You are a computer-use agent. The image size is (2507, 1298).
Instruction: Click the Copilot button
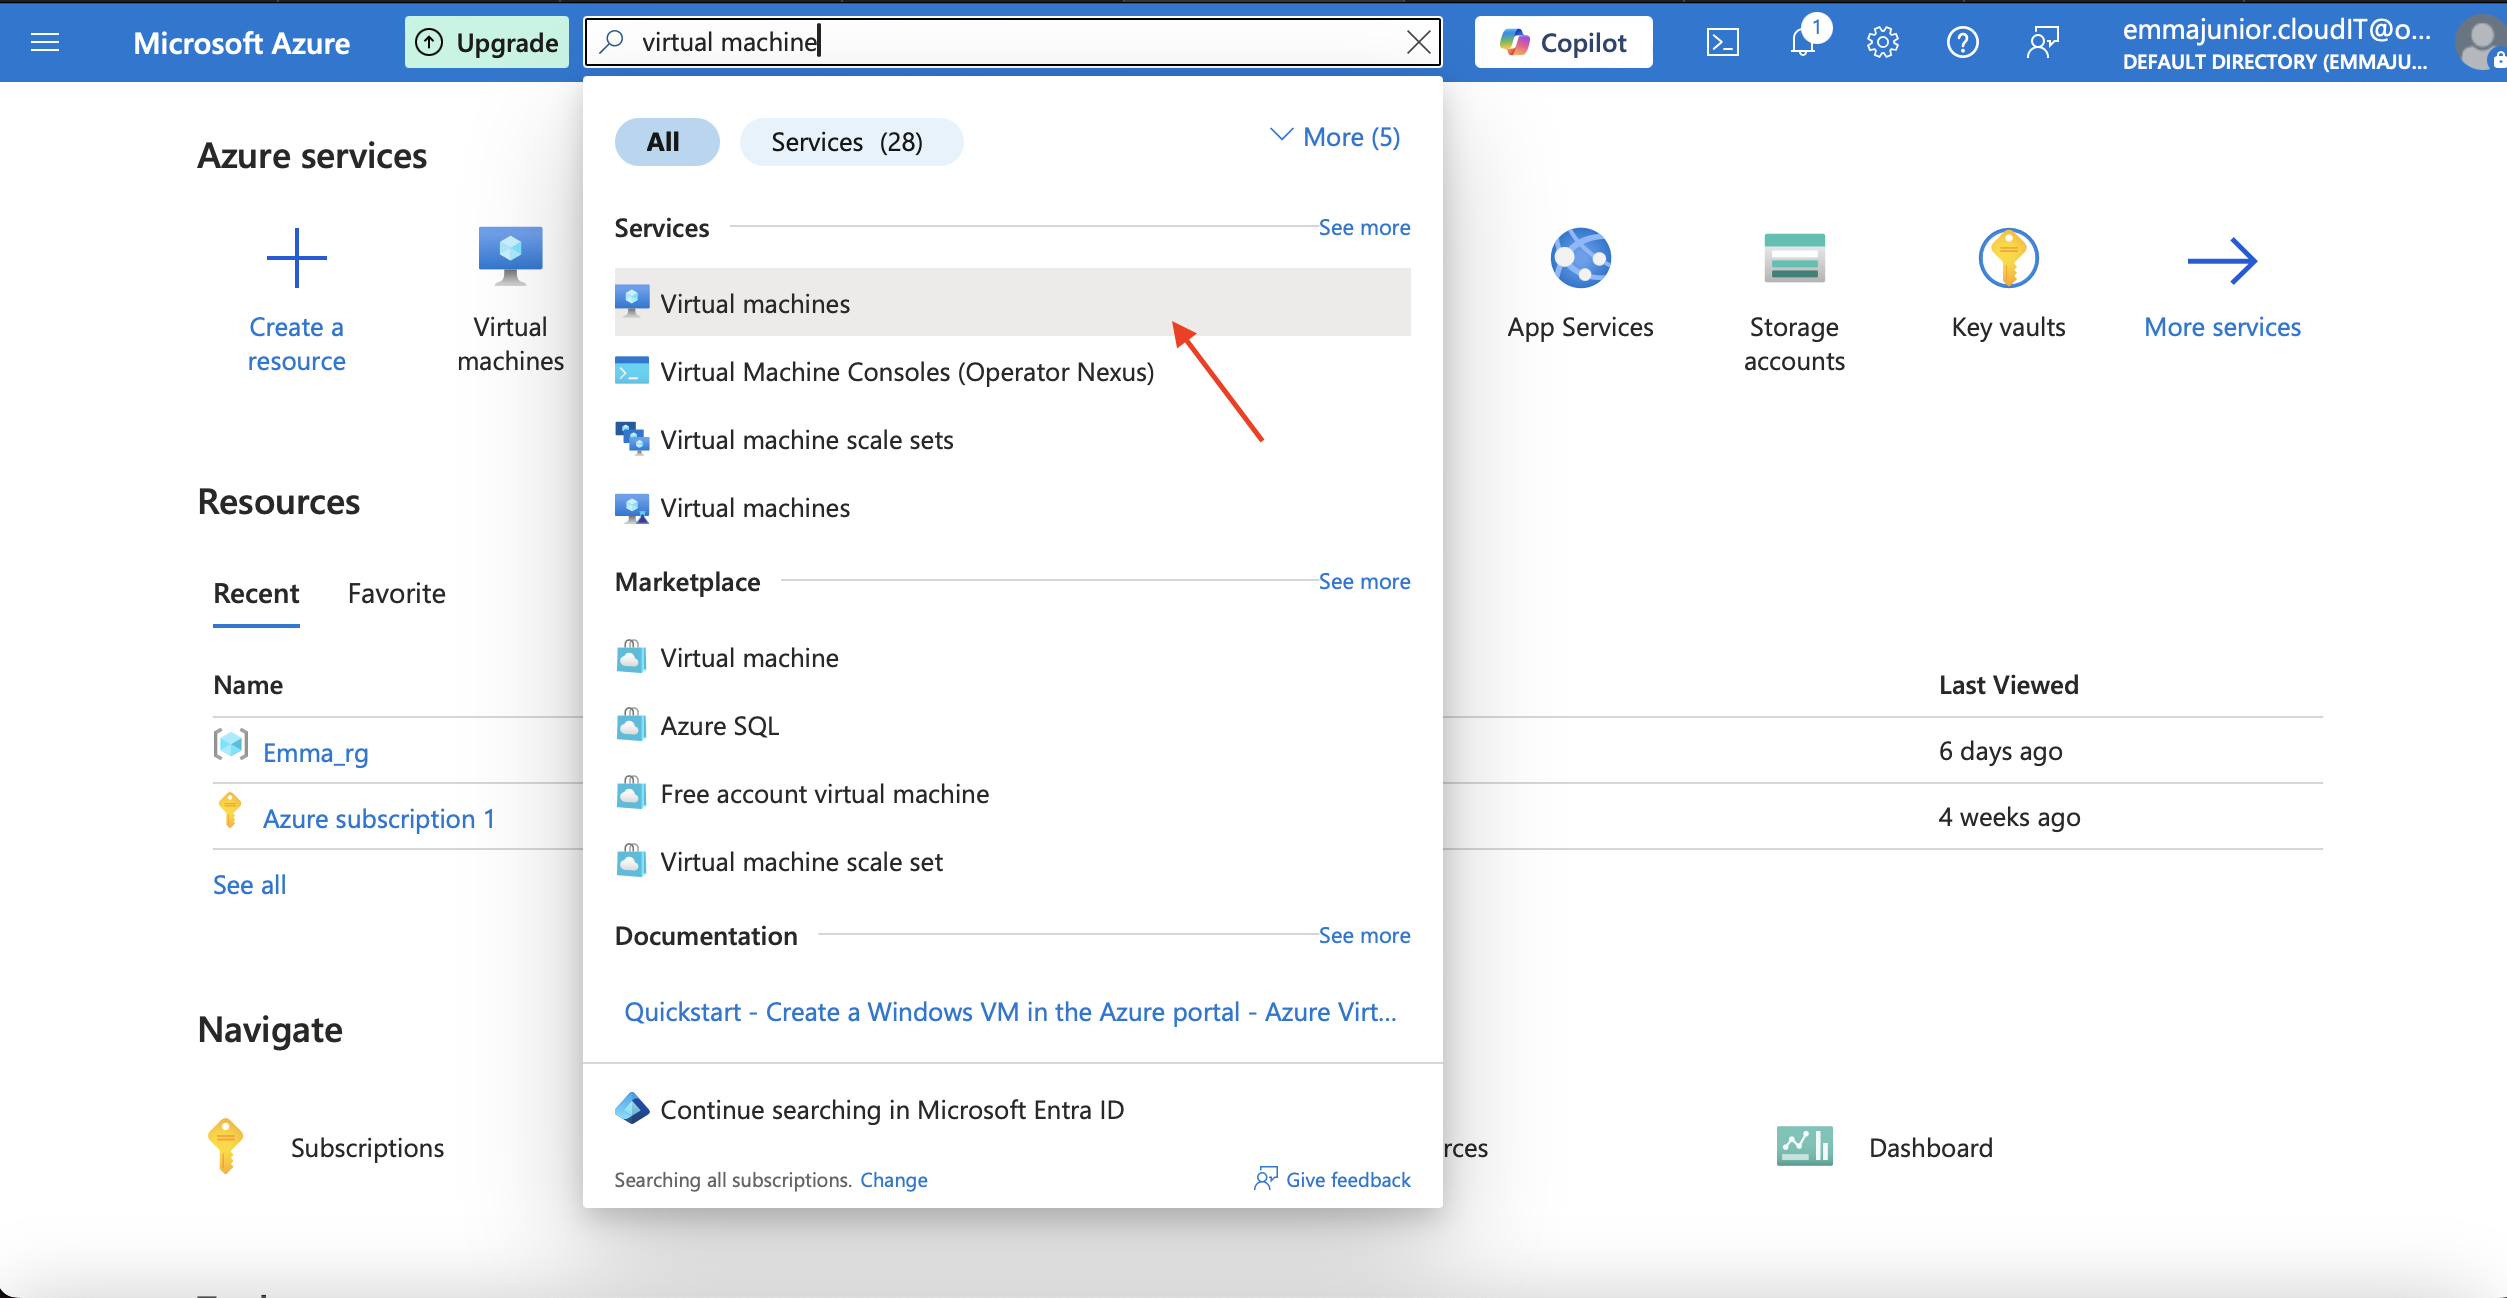click(x=1563, y=42)
